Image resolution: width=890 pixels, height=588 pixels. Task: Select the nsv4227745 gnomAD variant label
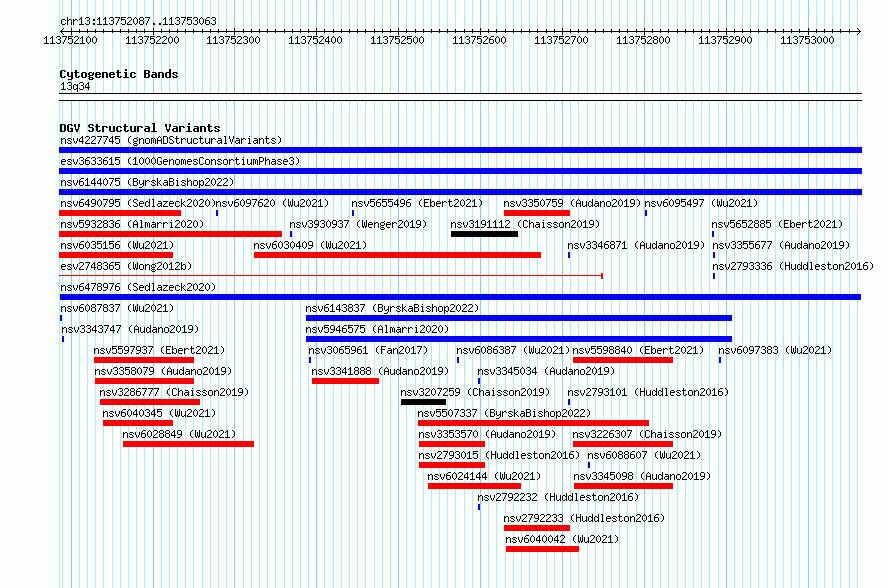click(x=171, y=140)
